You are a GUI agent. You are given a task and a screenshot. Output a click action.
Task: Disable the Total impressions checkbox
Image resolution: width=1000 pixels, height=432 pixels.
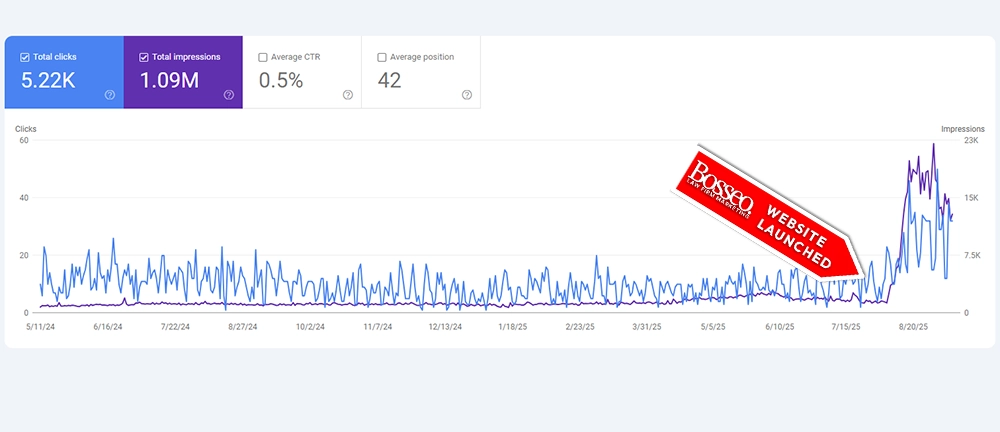[x=146, y=57]
